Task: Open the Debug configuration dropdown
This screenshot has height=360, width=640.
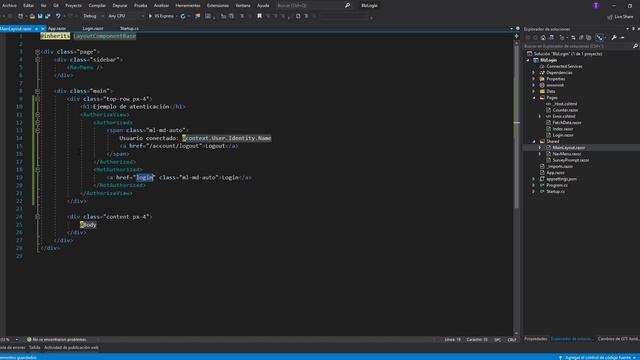Action: [x=93, y=16]
